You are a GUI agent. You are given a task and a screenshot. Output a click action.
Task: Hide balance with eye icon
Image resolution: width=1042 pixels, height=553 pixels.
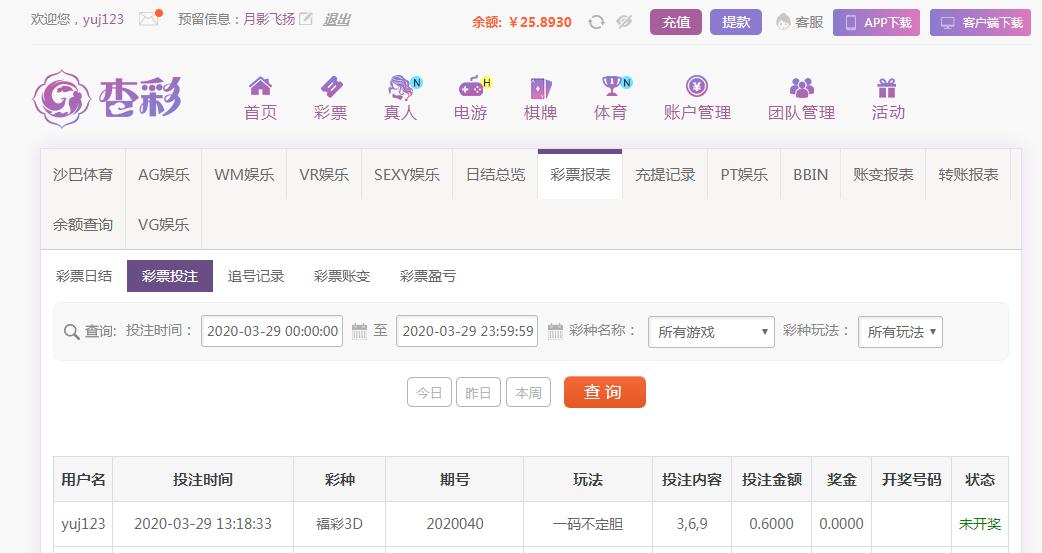point(623,22)
